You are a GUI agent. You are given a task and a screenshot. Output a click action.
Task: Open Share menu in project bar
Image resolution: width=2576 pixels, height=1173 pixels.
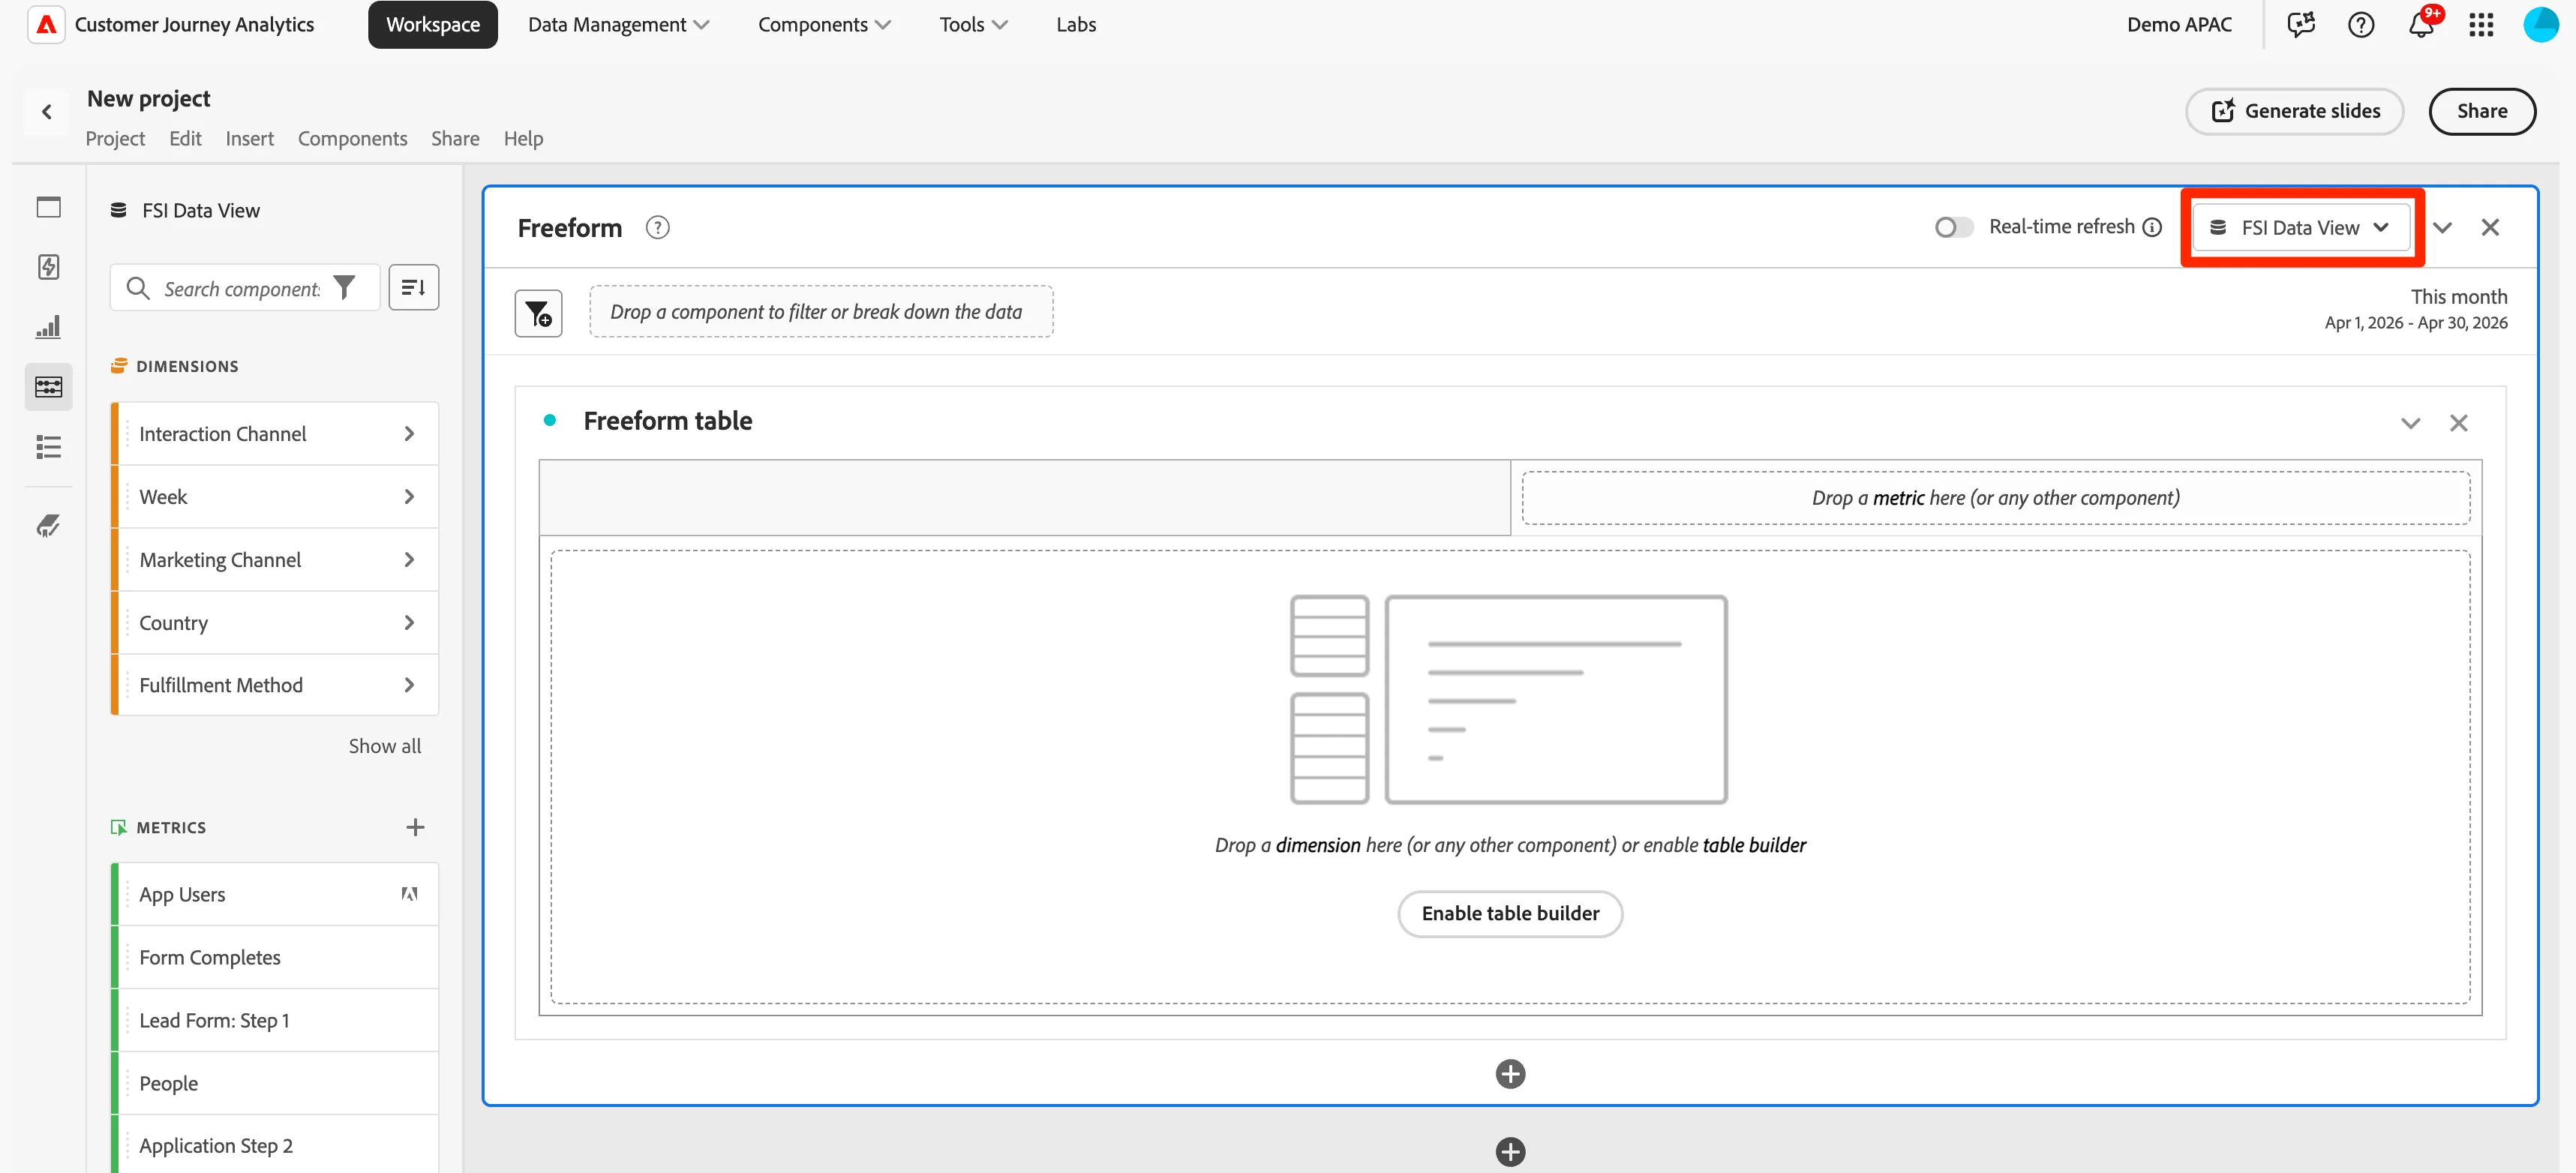[x=455, y=139]
